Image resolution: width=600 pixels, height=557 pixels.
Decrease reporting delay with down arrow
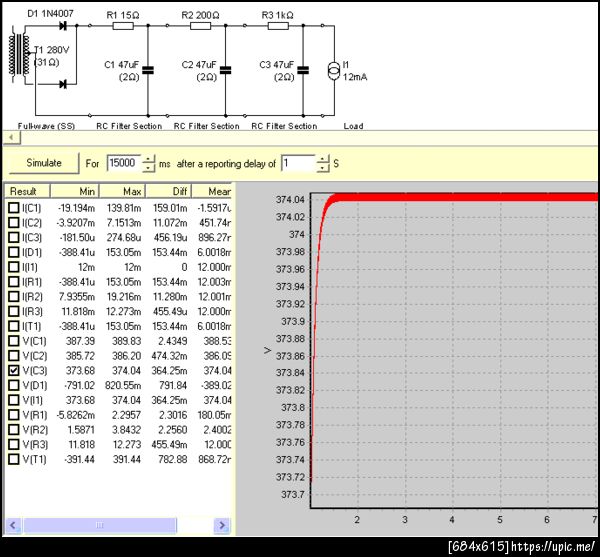[323, 168]
